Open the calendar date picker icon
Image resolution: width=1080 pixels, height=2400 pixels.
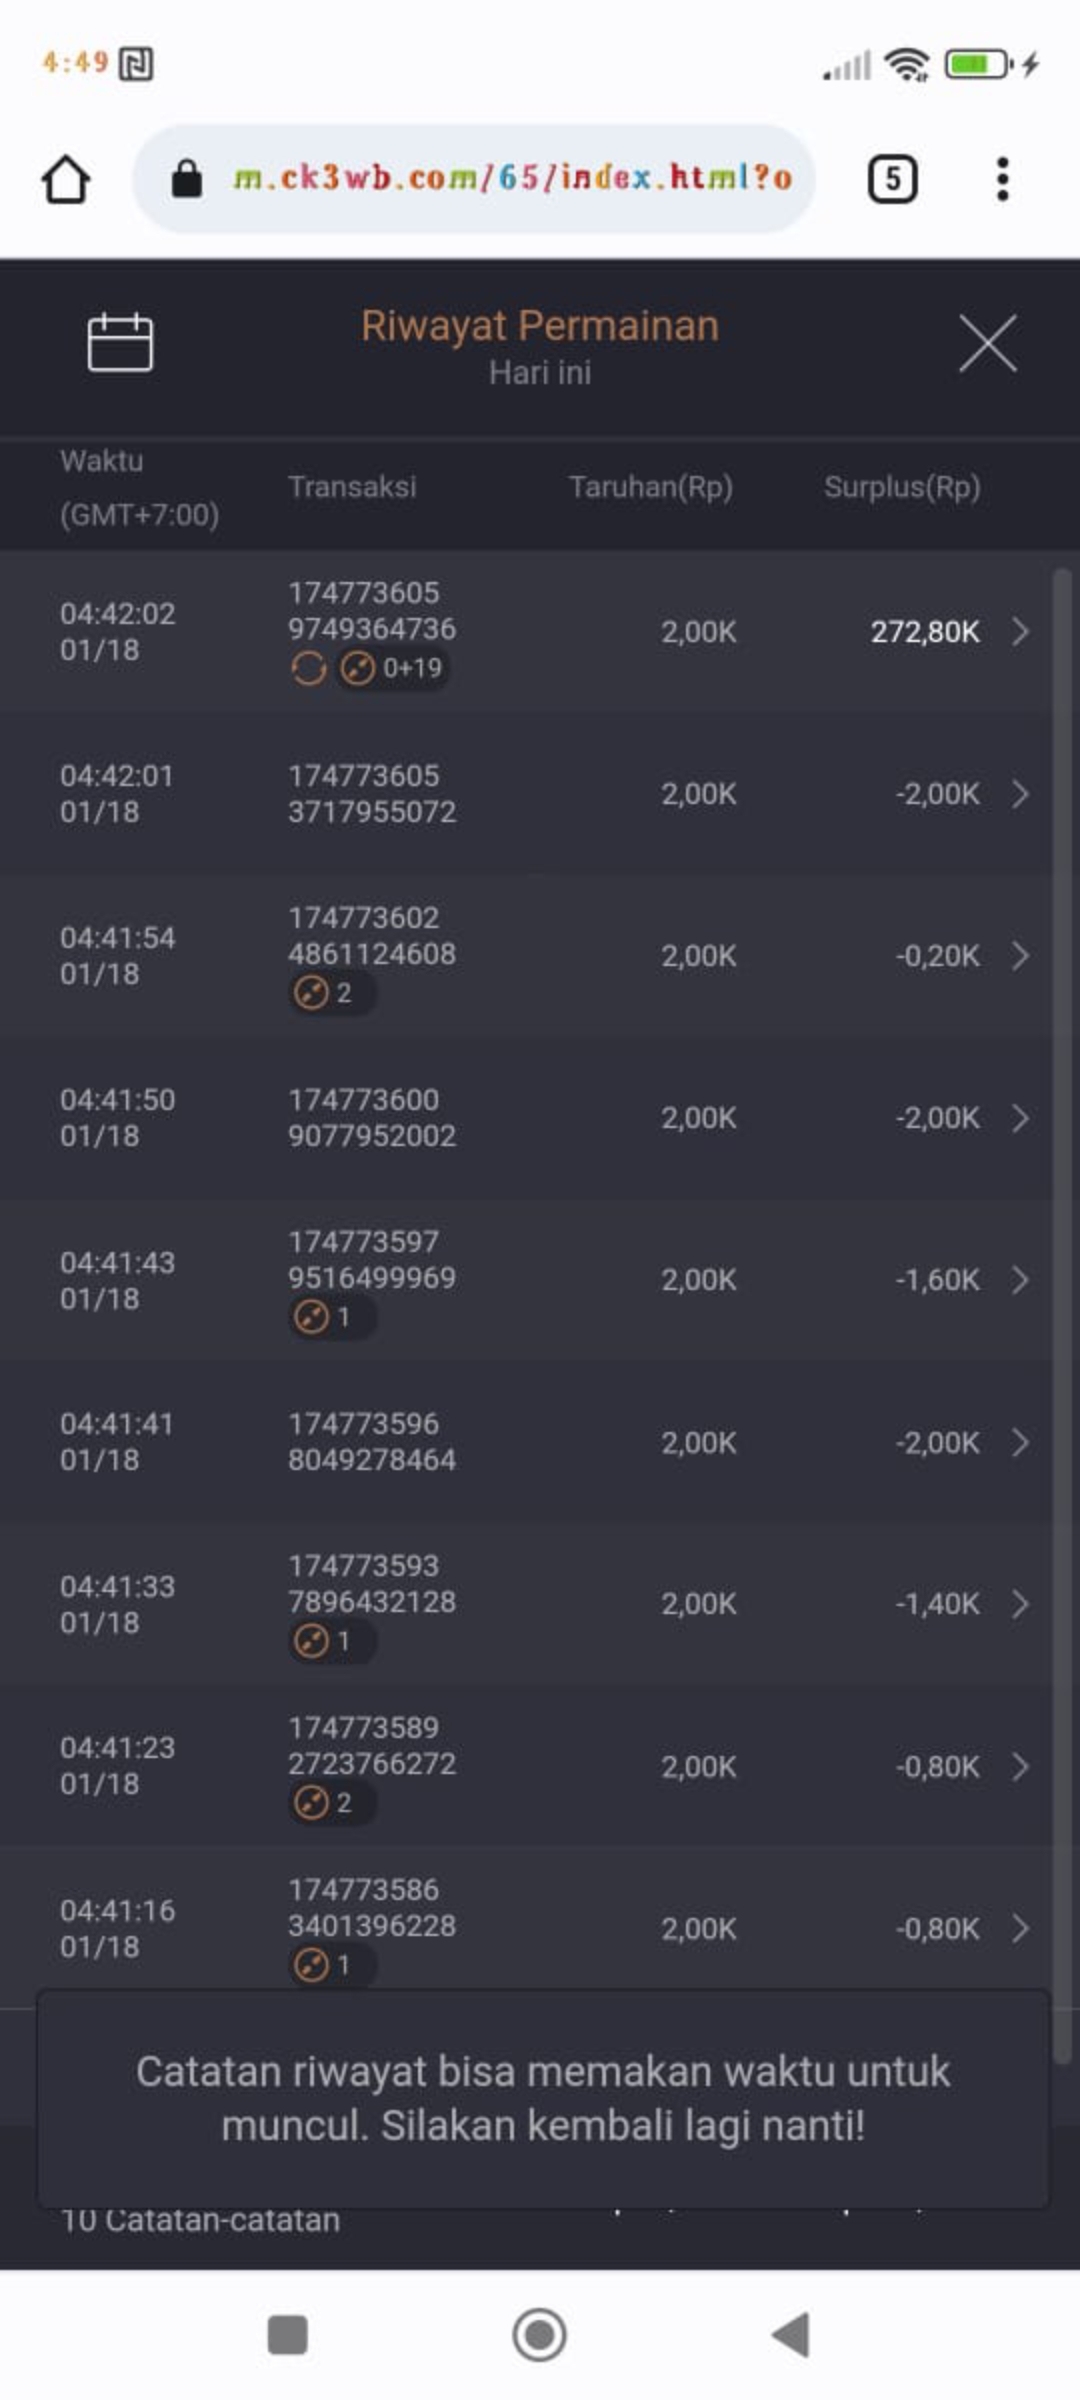tap(120, 343)
